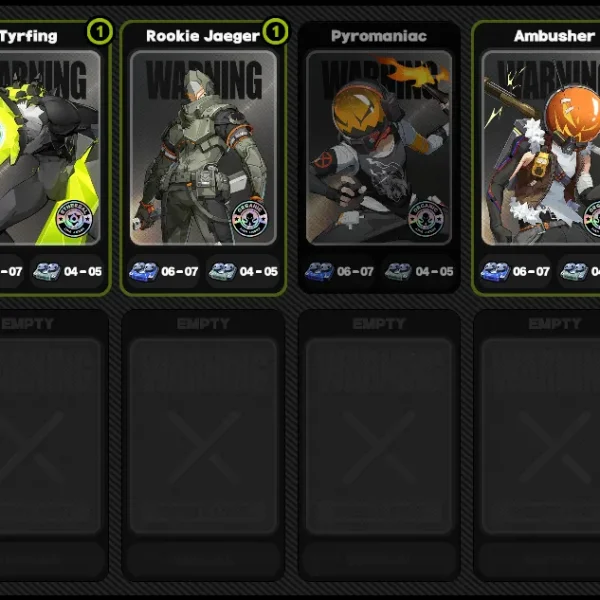Select the empty slot below Ambusher
The height and width of the screenshot is (600, 600).
click(x=537, y=445)
